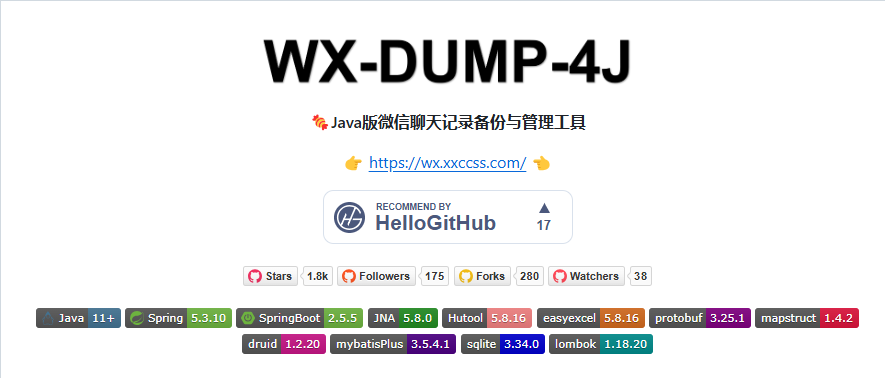Click the JNA 5.8.0 badge
This screenshot has width=885, height=378.
click(x=402, y=318)
